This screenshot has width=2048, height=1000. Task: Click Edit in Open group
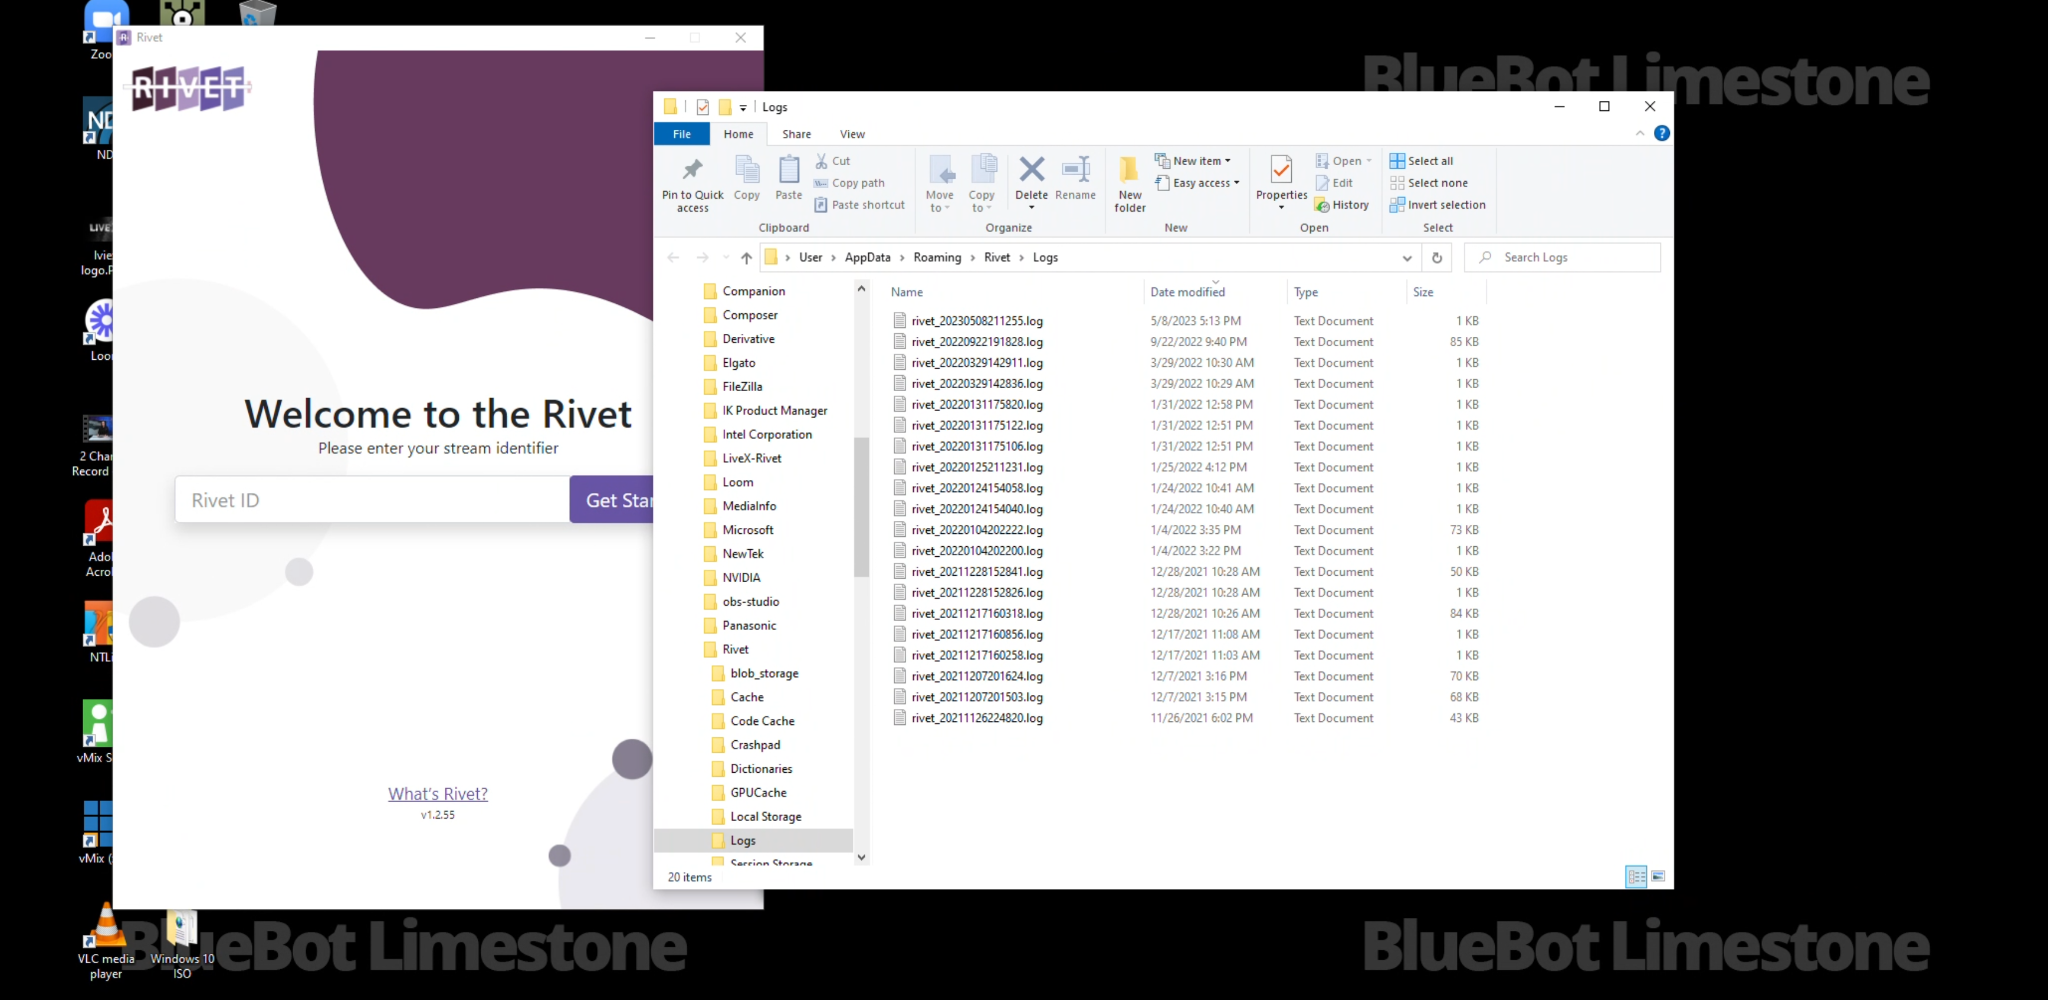point(1334,183)
